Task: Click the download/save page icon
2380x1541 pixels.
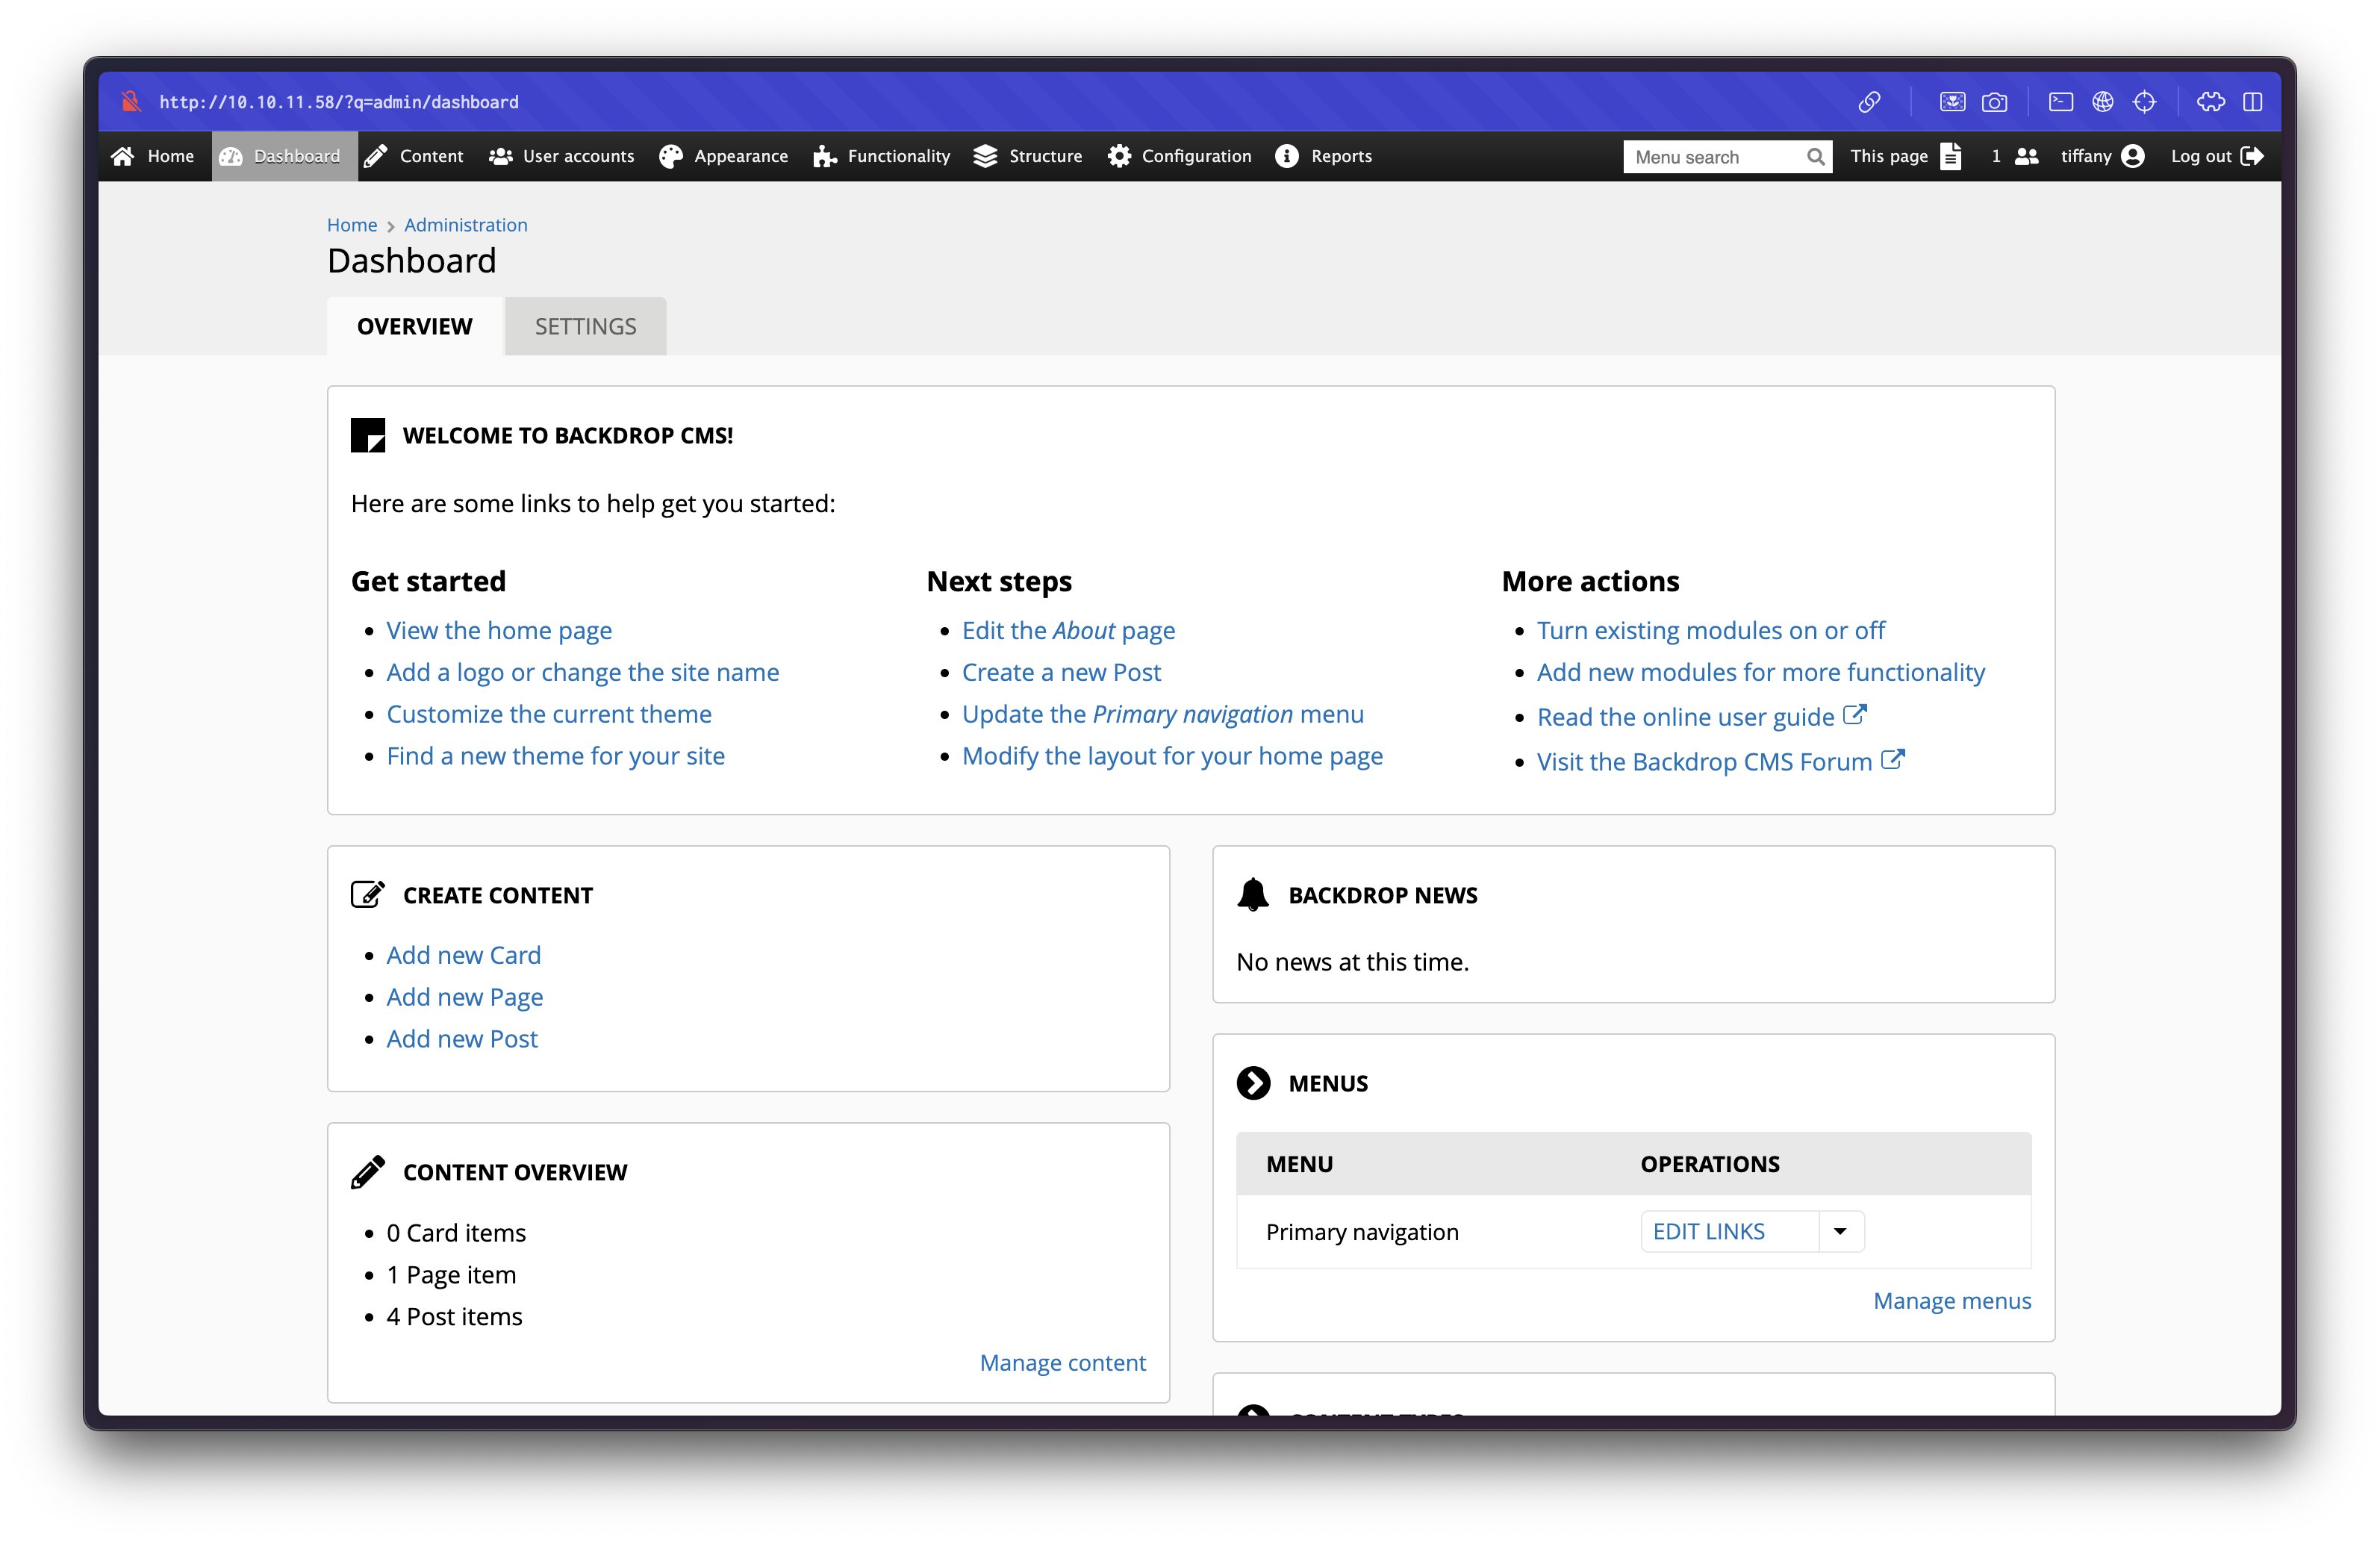Action: tap(1952, 102)
